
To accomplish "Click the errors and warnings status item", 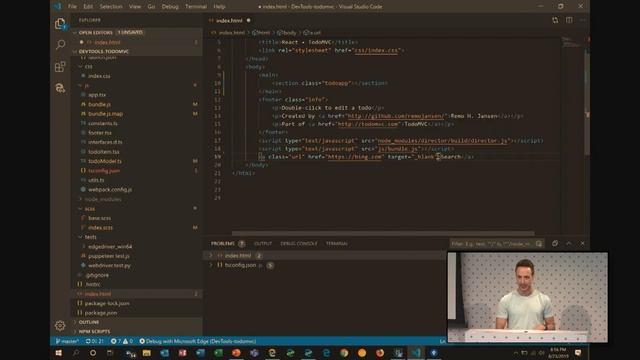I will tap(122, 341).
